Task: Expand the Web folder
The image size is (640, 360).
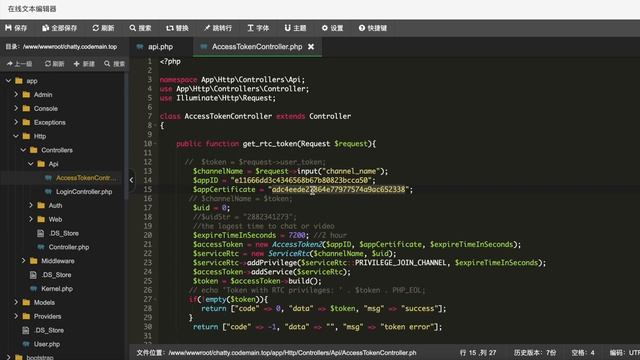Action: (x=31, y=220)
